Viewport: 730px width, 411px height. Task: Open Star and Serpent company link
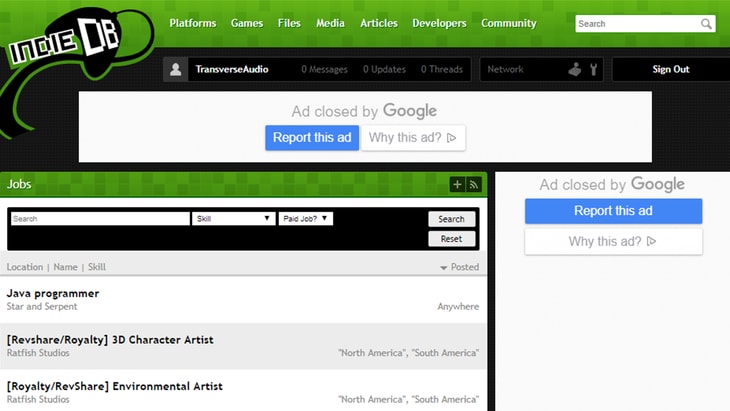click(42, 306)
